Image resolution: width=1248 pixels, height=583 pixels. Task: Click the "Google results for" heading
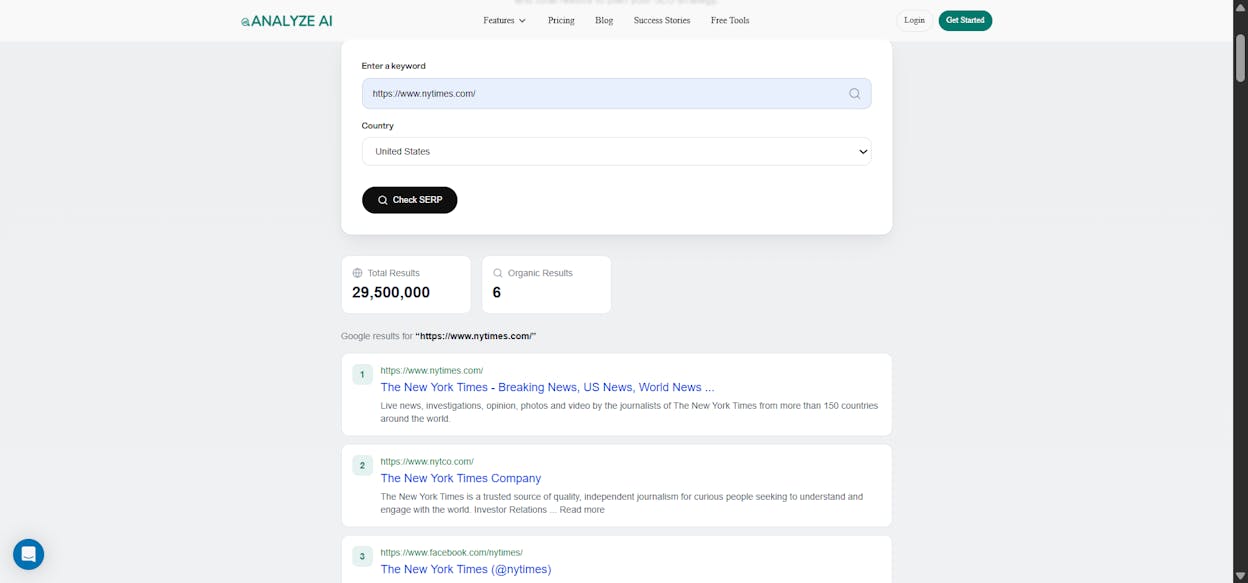439,336
